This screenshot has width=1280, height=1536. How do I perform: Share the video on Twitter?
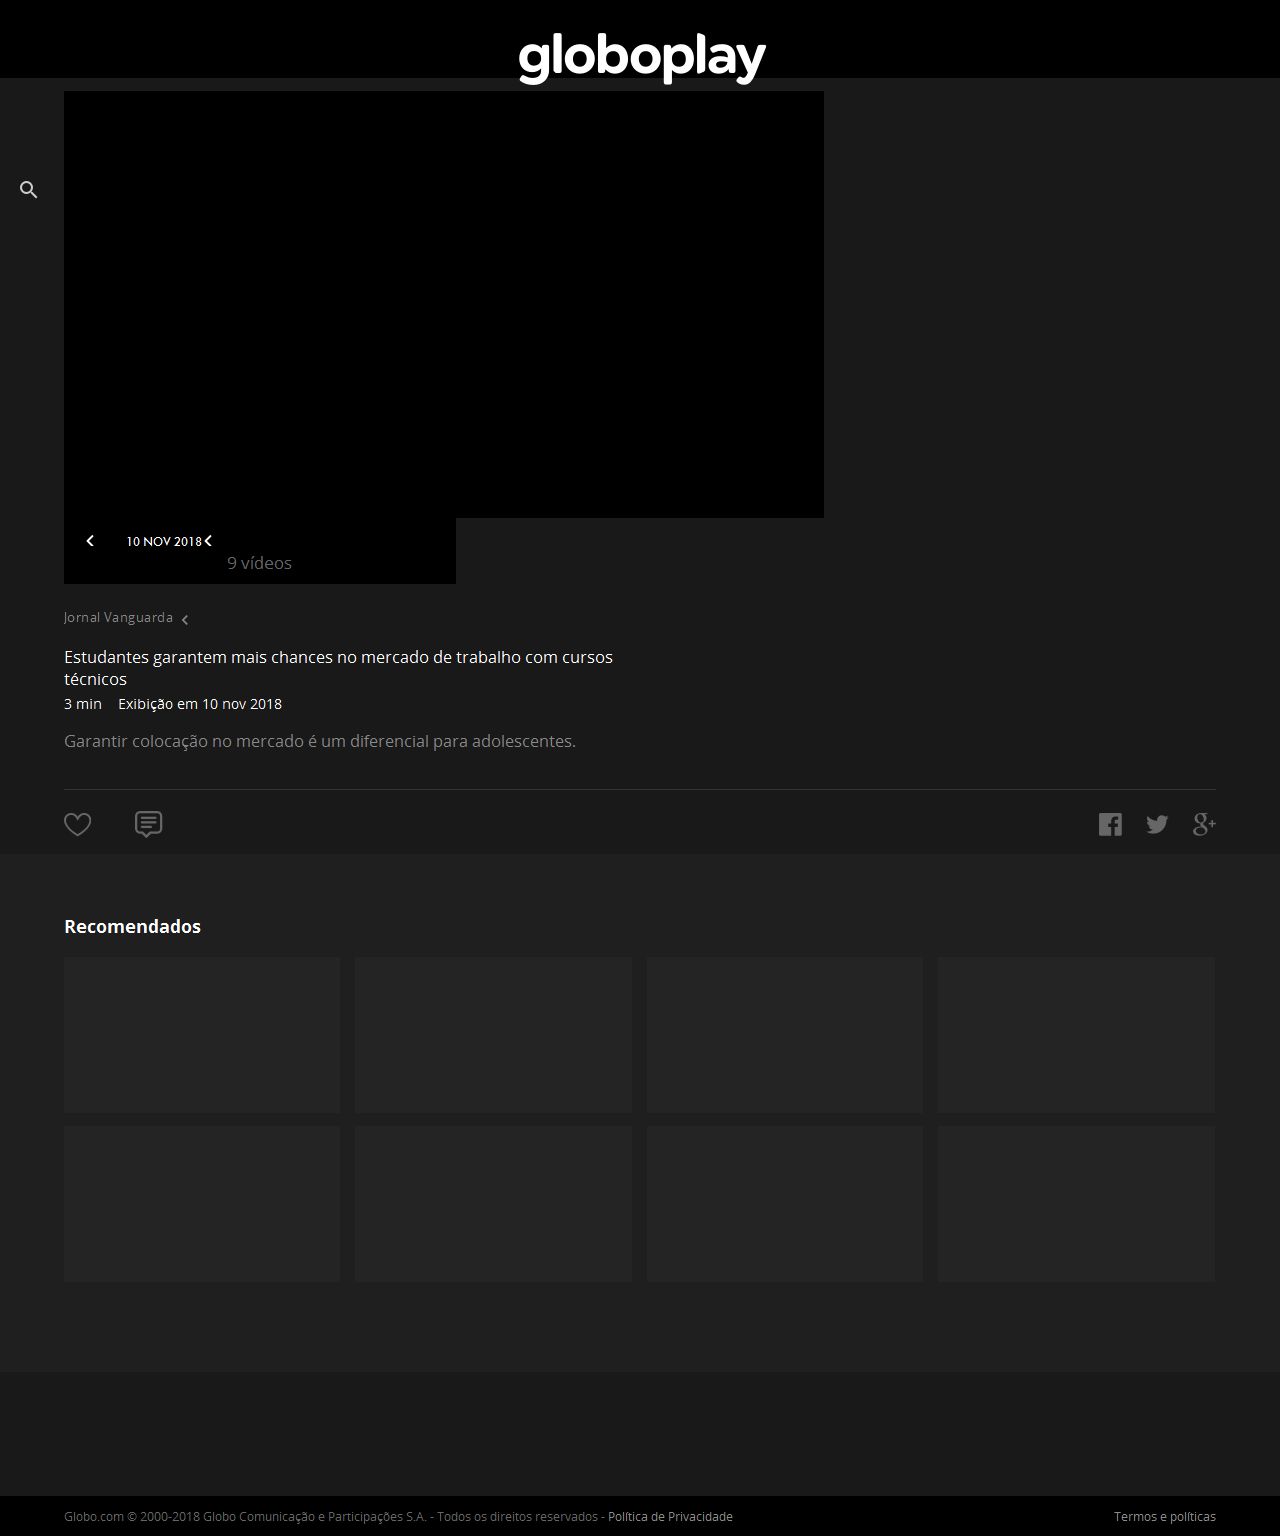(x=1157, y=824)
